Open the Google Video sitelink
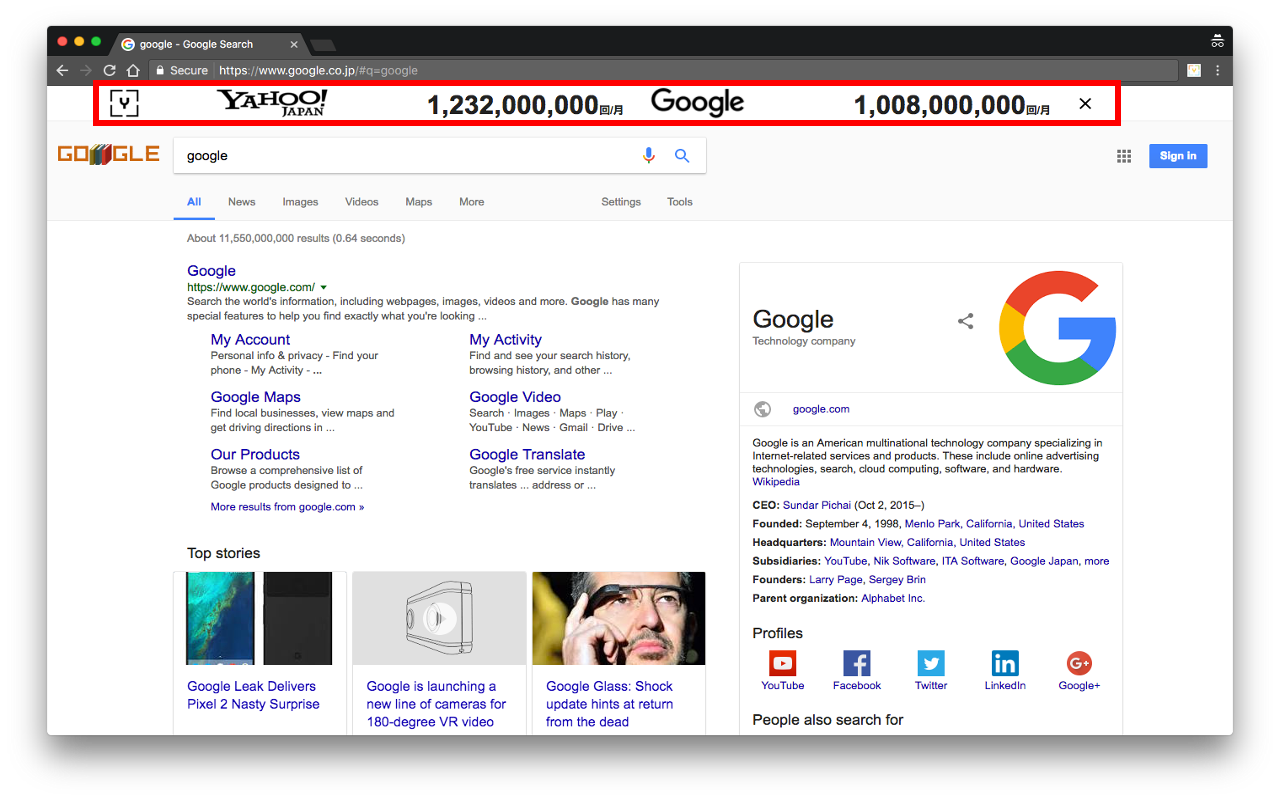 pos(515,397)
